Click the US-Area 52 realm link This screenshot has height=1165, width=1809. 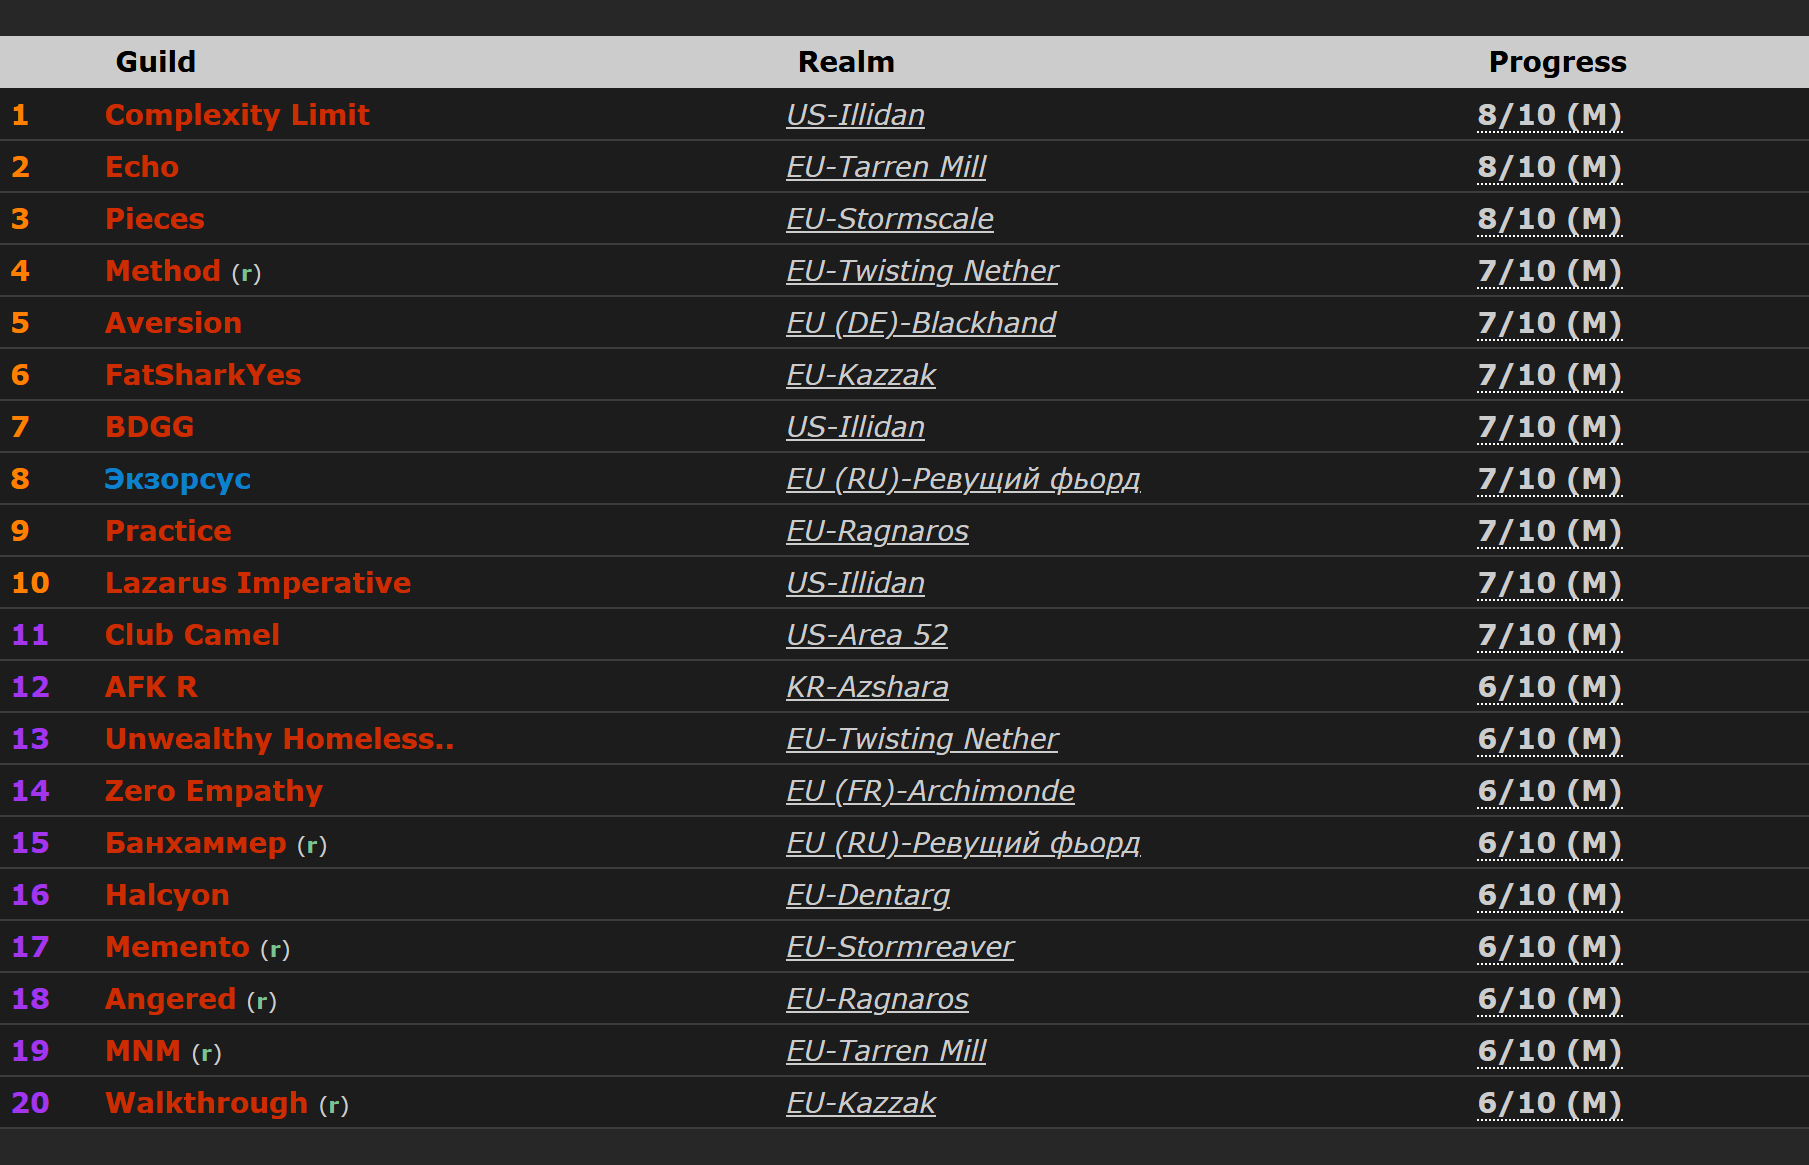coord(867,635)
